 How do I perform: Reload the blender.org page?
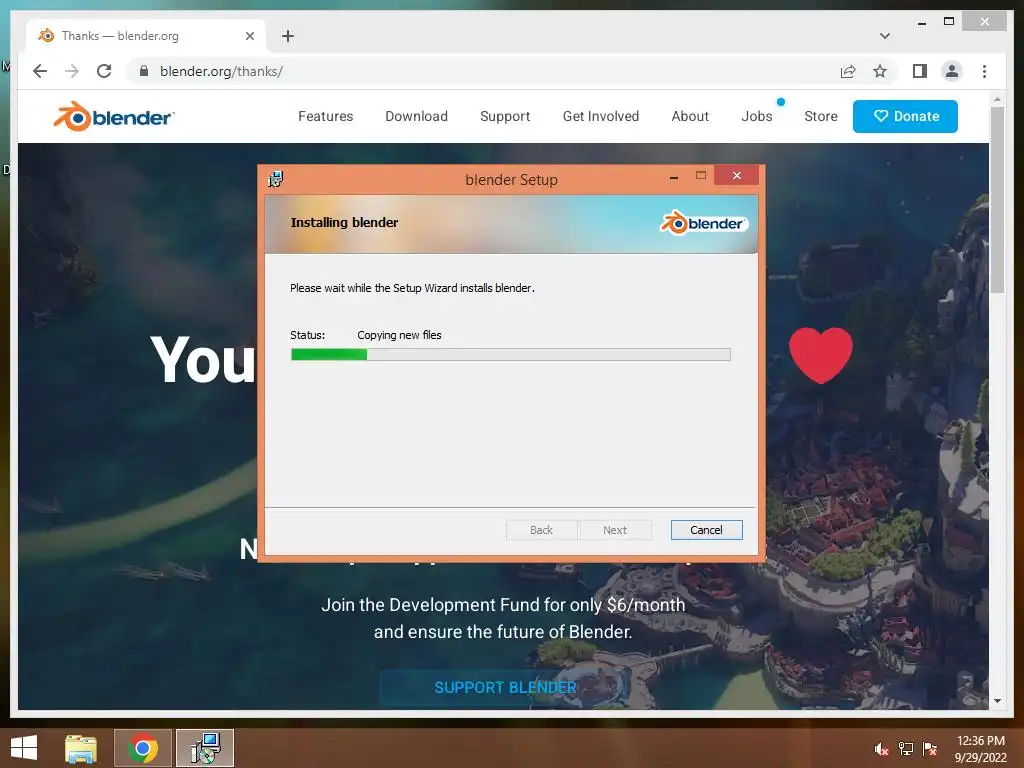point(104,71)
